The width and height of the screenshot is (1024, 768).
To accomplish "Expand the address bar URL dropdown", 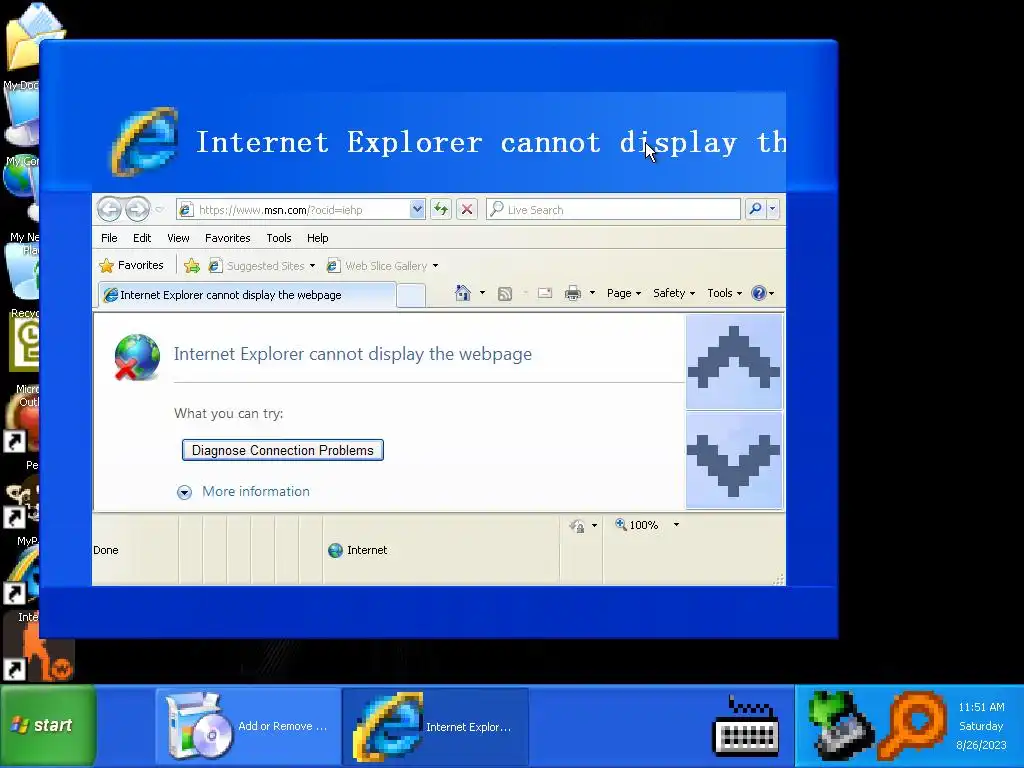I will click(x=417, y=210).
